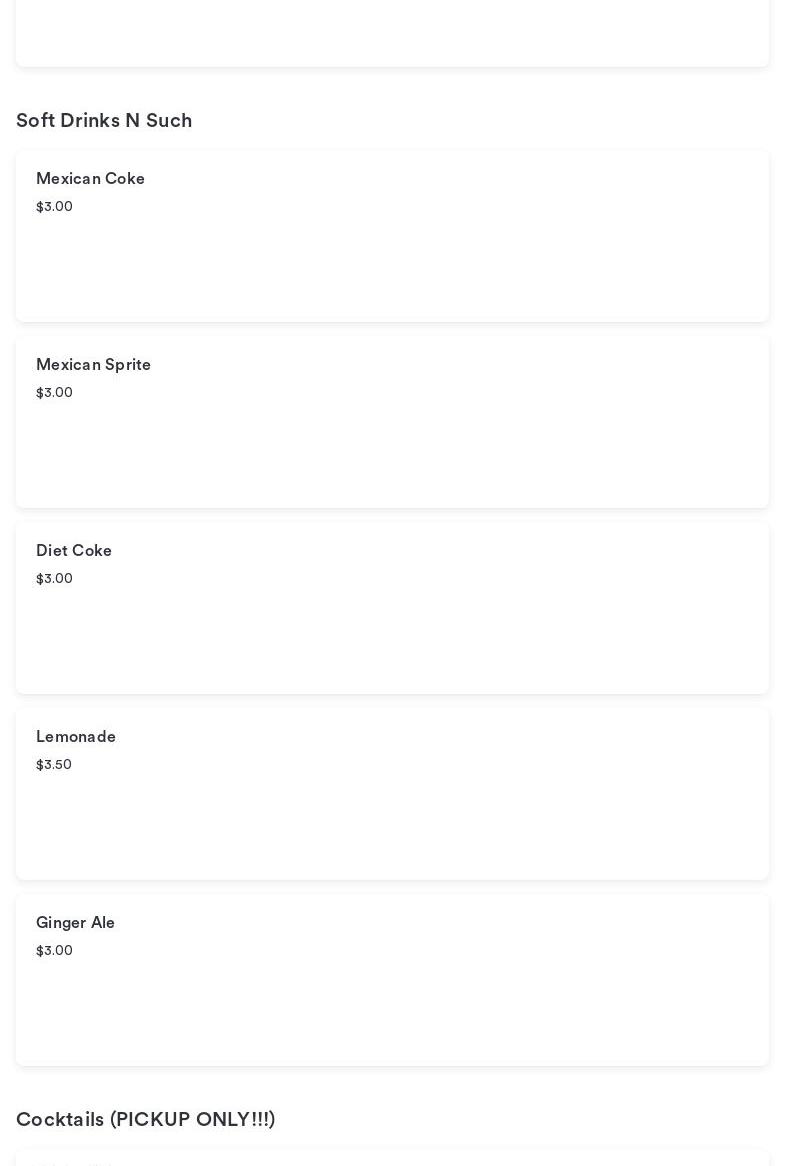The width and height of the screenshot is (785, 1166).
Task: Click the gap between Lemonade and Ginger Ale cards
Action: click(x=392, y=887)
